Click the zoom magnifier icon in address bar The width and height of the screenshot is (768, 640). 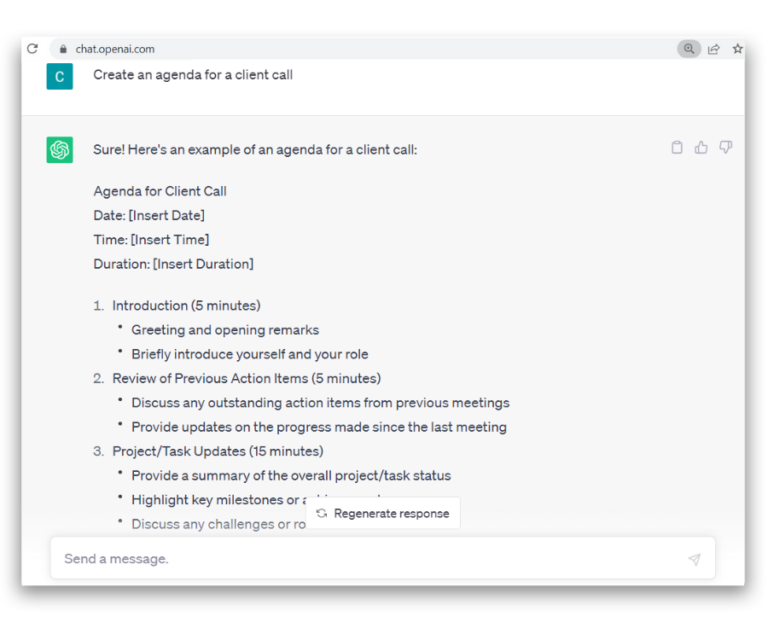coord(688,48)
